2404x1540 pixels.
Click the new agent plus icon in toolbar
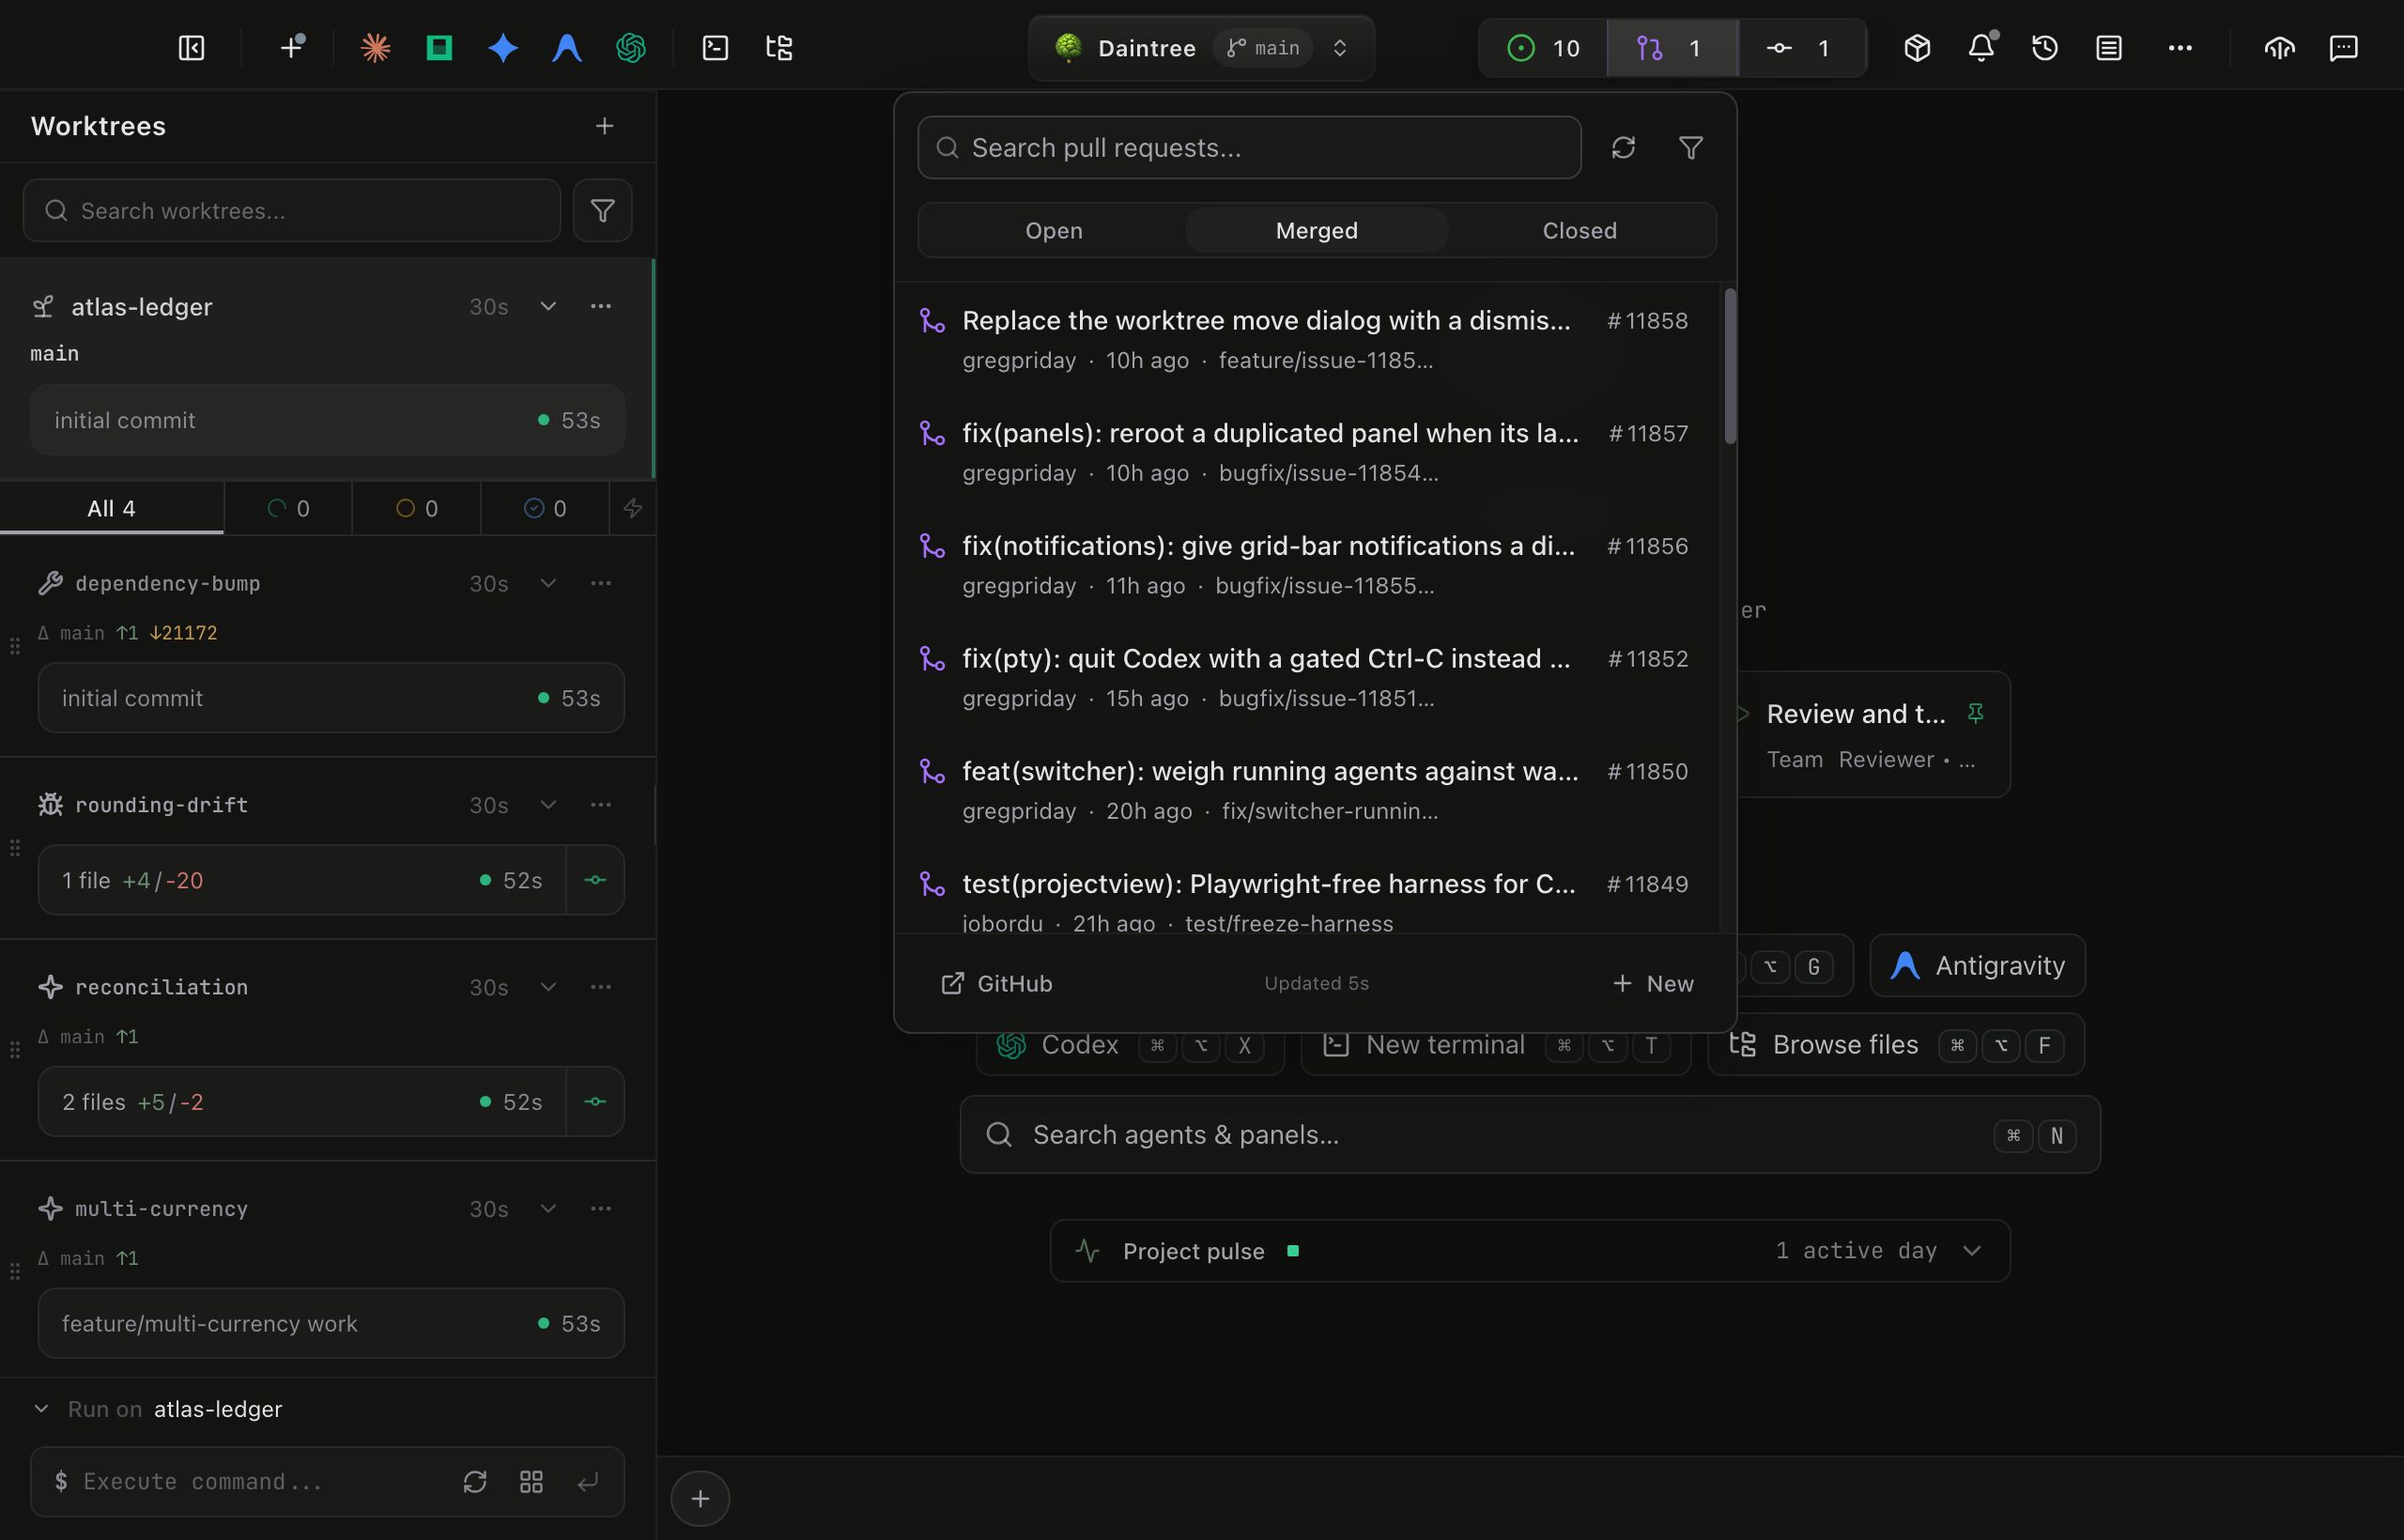click(x=292, y=47)
